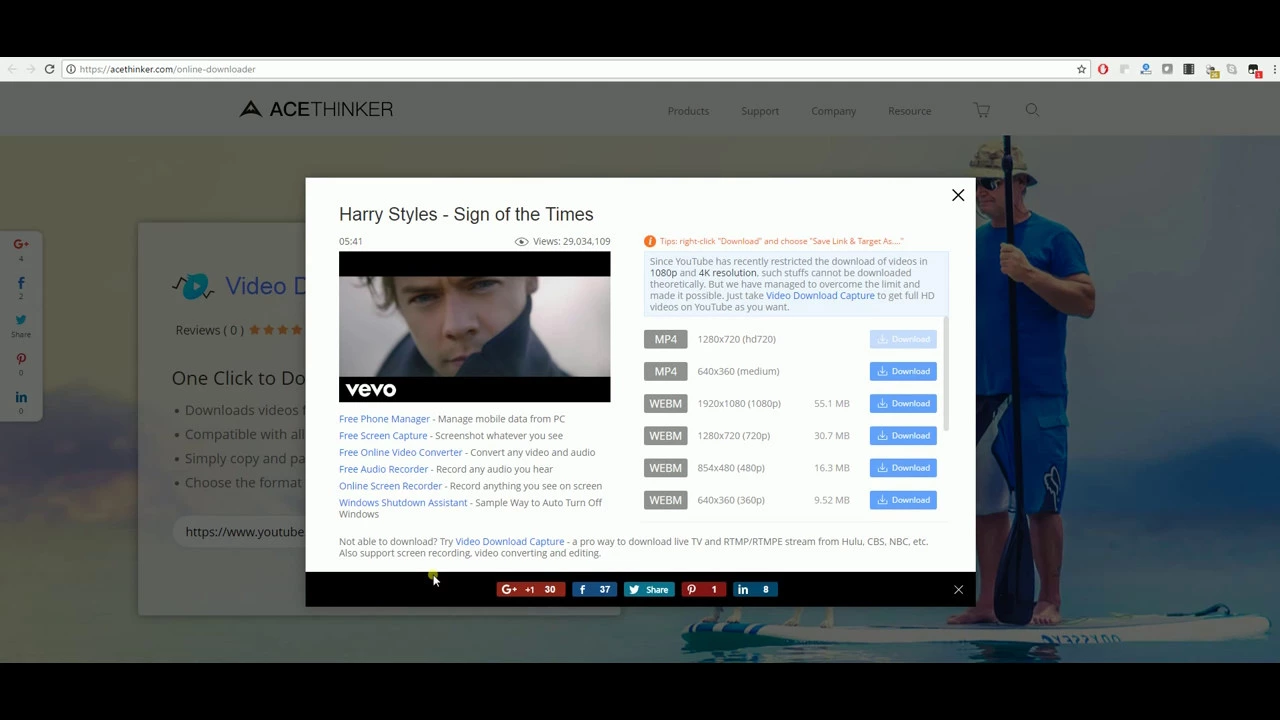Viewport: 1280px width, 720px height.
Task: Open the Support menu
Action: click(760, 111)
